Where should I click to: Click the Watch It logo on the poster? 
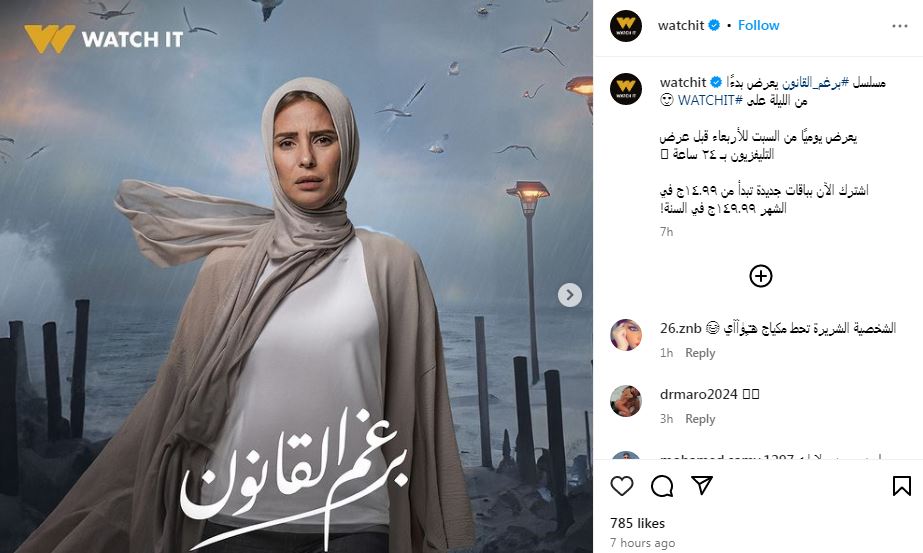[104, 39]
